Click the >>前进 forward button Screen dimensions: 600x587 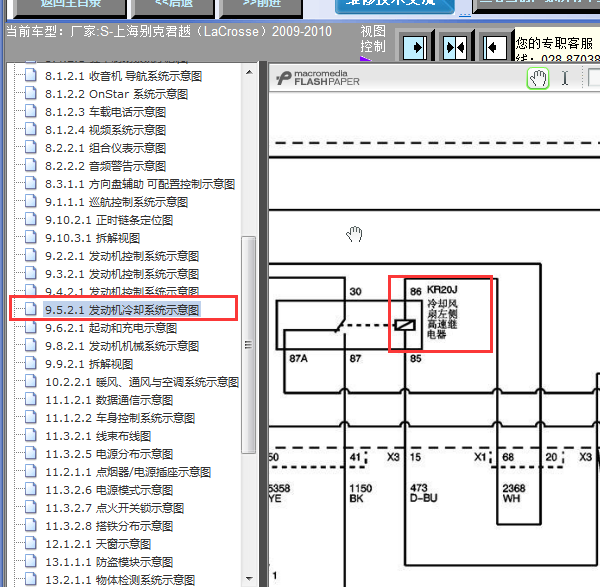(x=262, y=6)
